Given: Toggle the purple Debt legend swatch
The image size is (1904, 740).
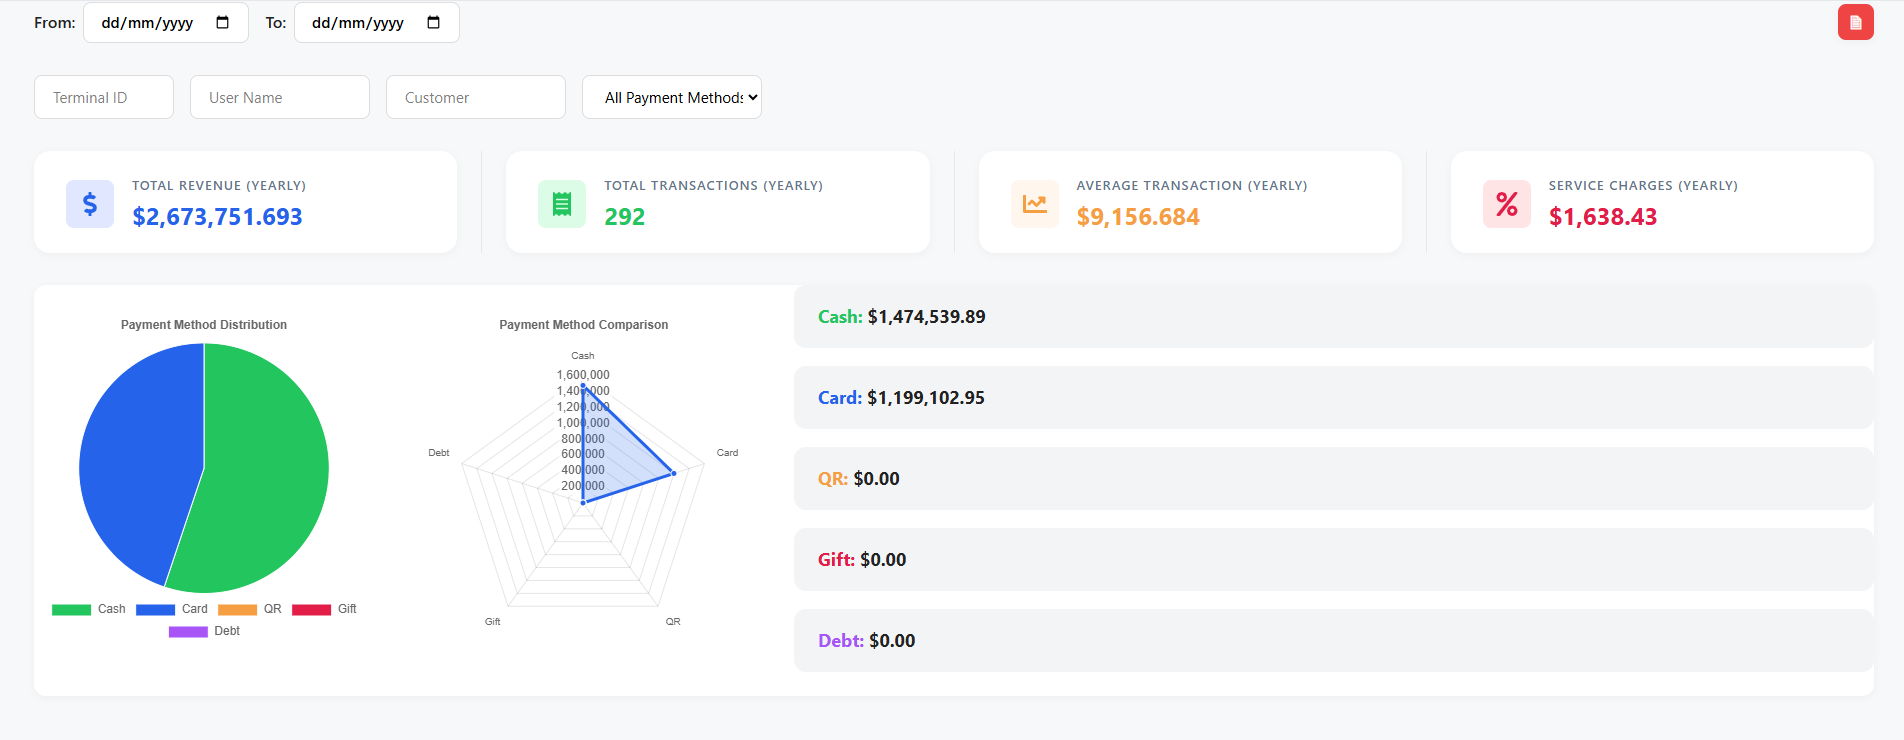Looking at the screenshot, I should click(x=188, y=631).
